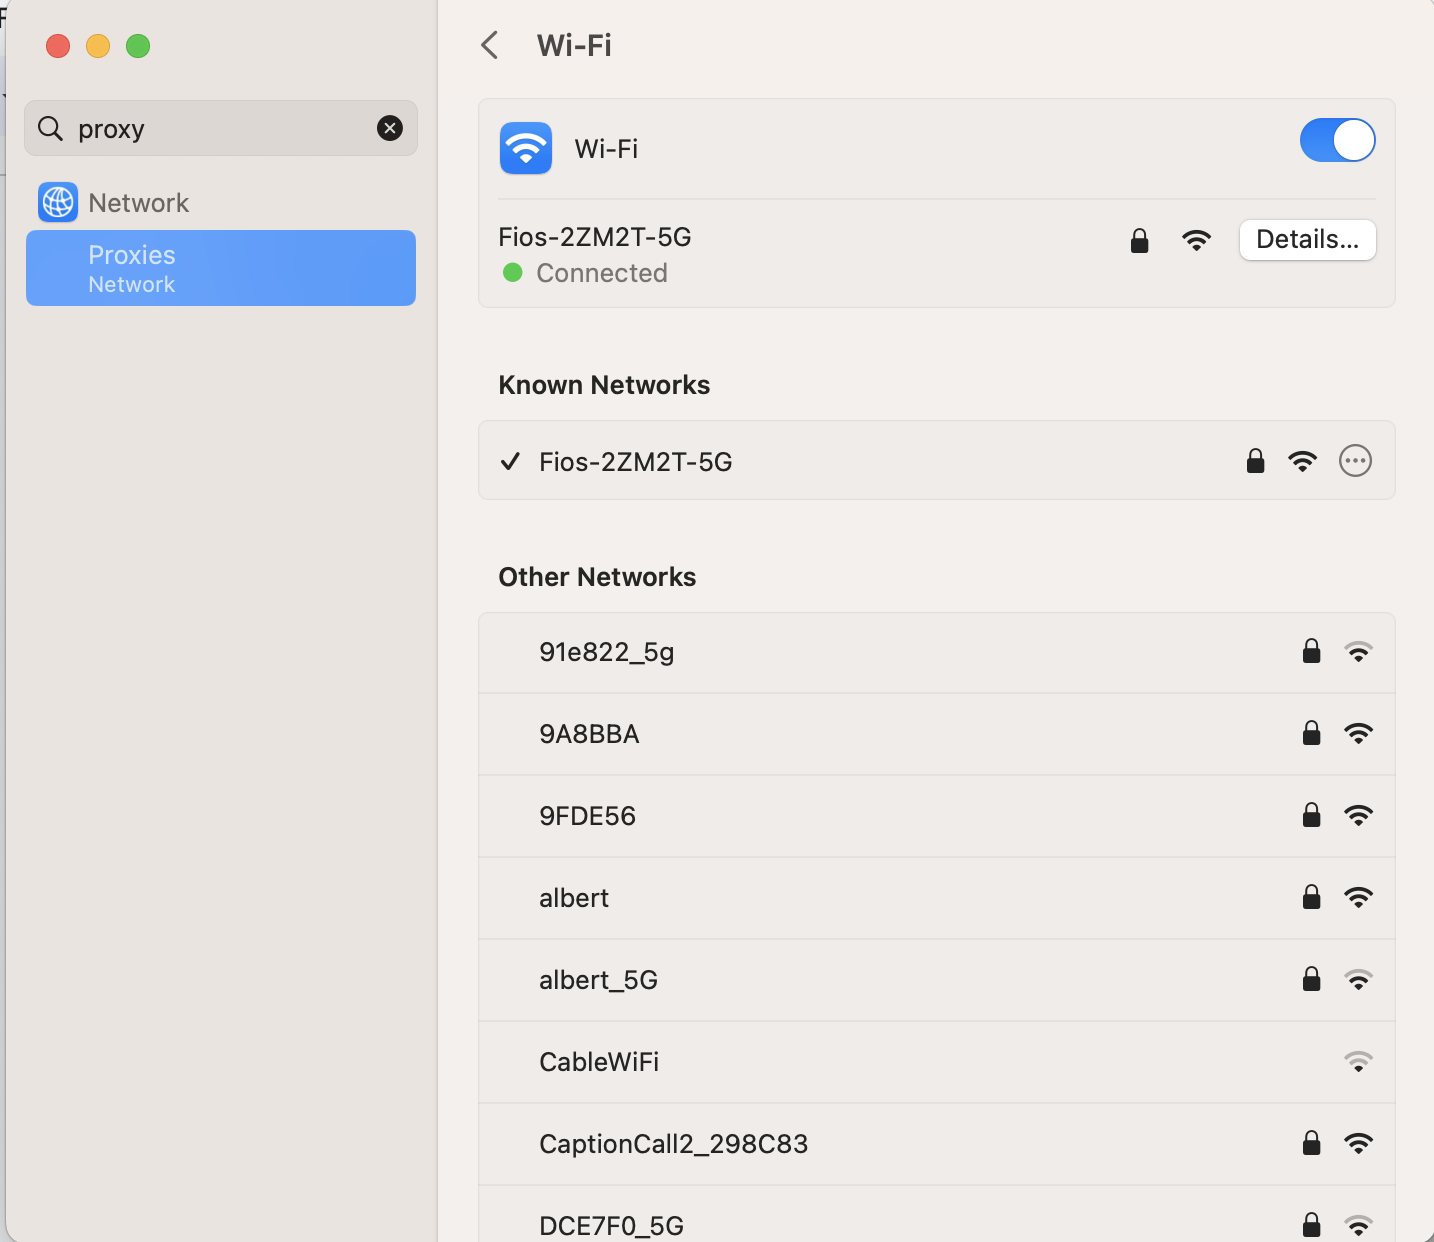Click the checkmark beside Fios-2ZM2T-5G
Screen dimensions: 1434x1242
510,461
